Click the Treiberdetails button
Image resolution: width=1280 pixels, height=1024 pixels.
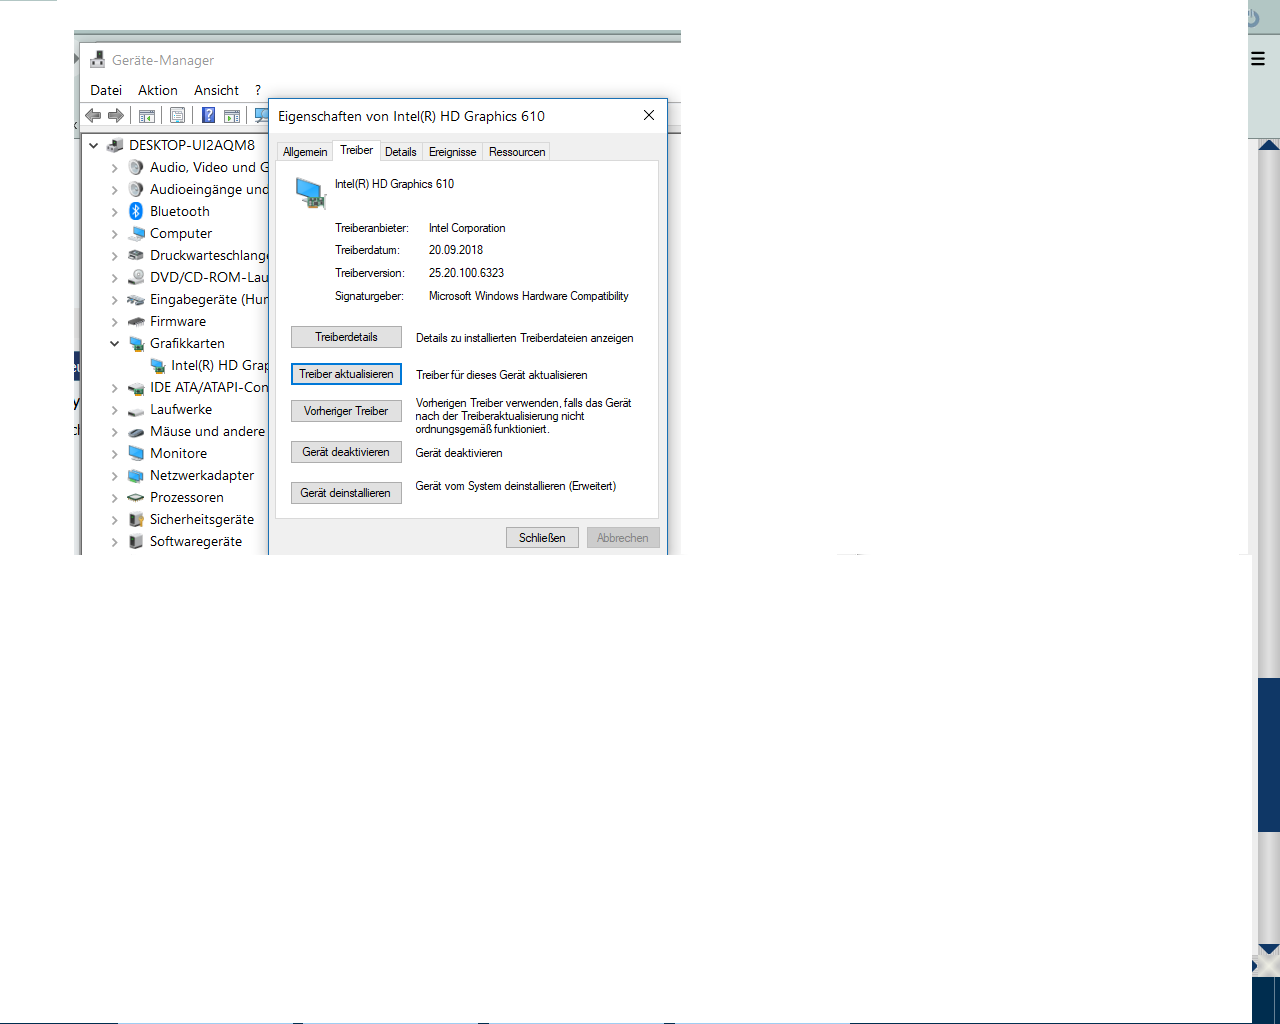click(346, 337)
